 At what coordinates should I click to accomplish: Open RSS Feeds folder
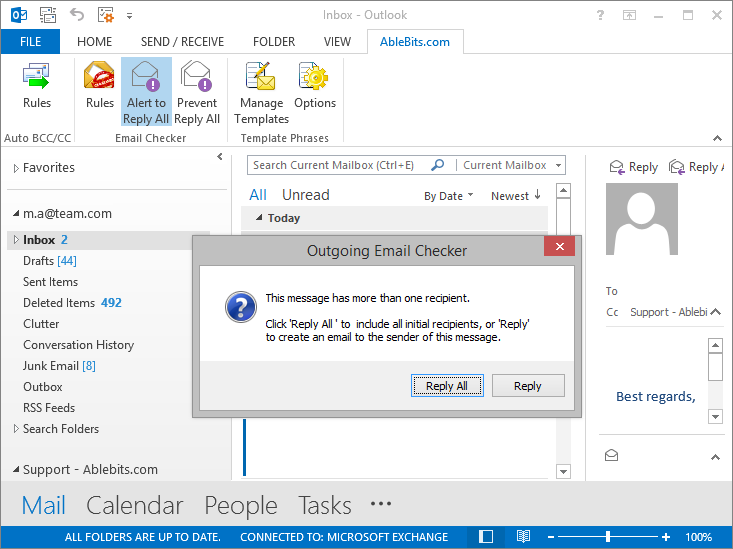pyautogui.click(x=49, y=408)
